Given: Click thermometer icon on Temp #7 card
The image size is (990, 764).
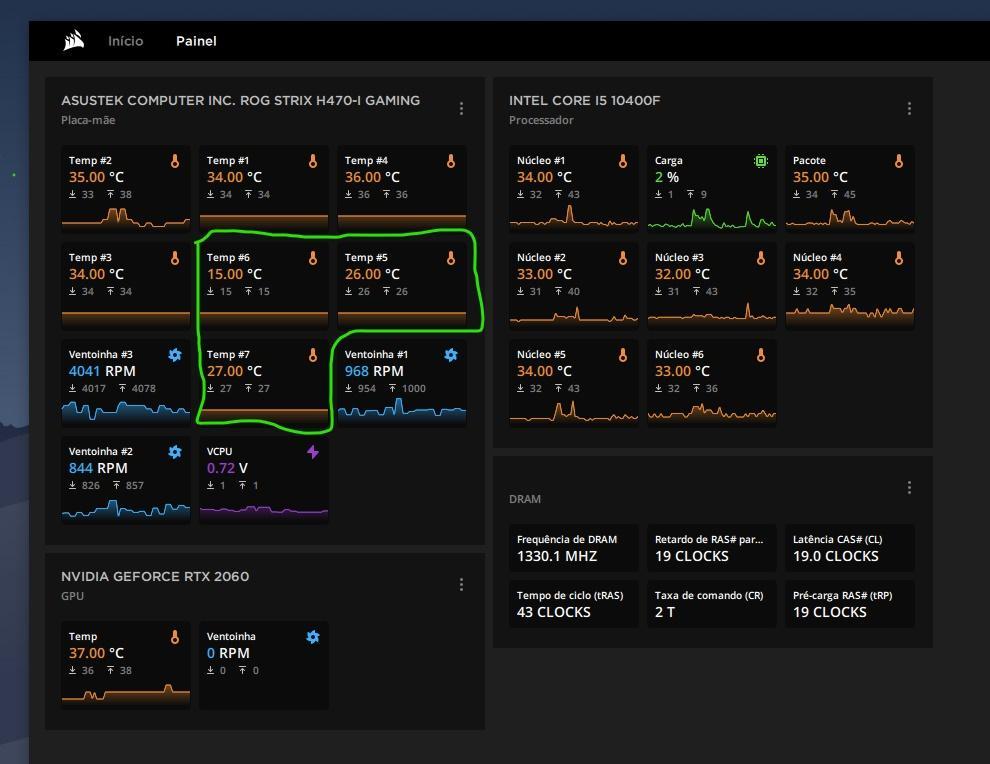Looking at the screenshot, I should [x=313, y=355].
